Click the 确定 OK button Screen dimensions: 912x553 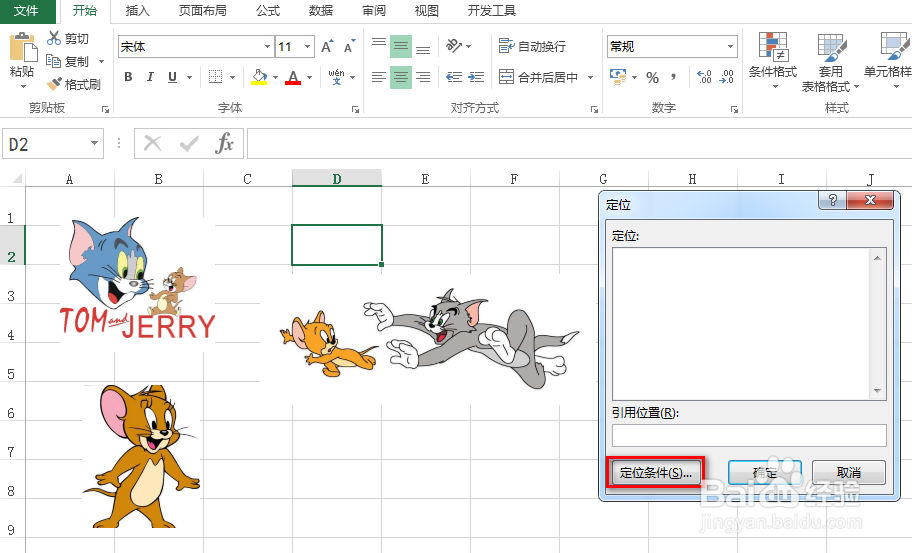tap(765, 472)
